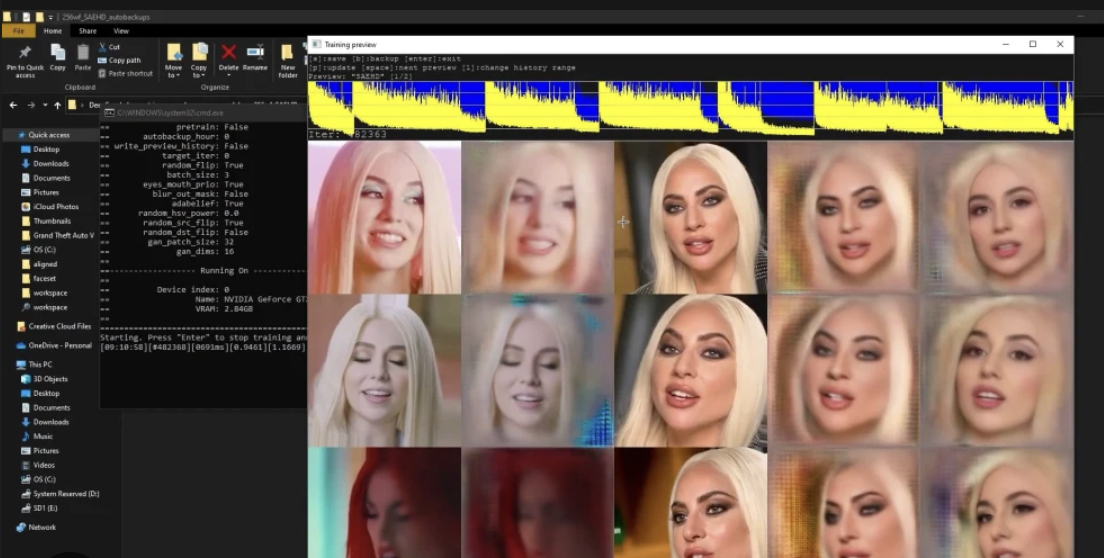Click the Training preview window icon
This screenshot has width=1104, height=558.
click(x=317, y=44)
